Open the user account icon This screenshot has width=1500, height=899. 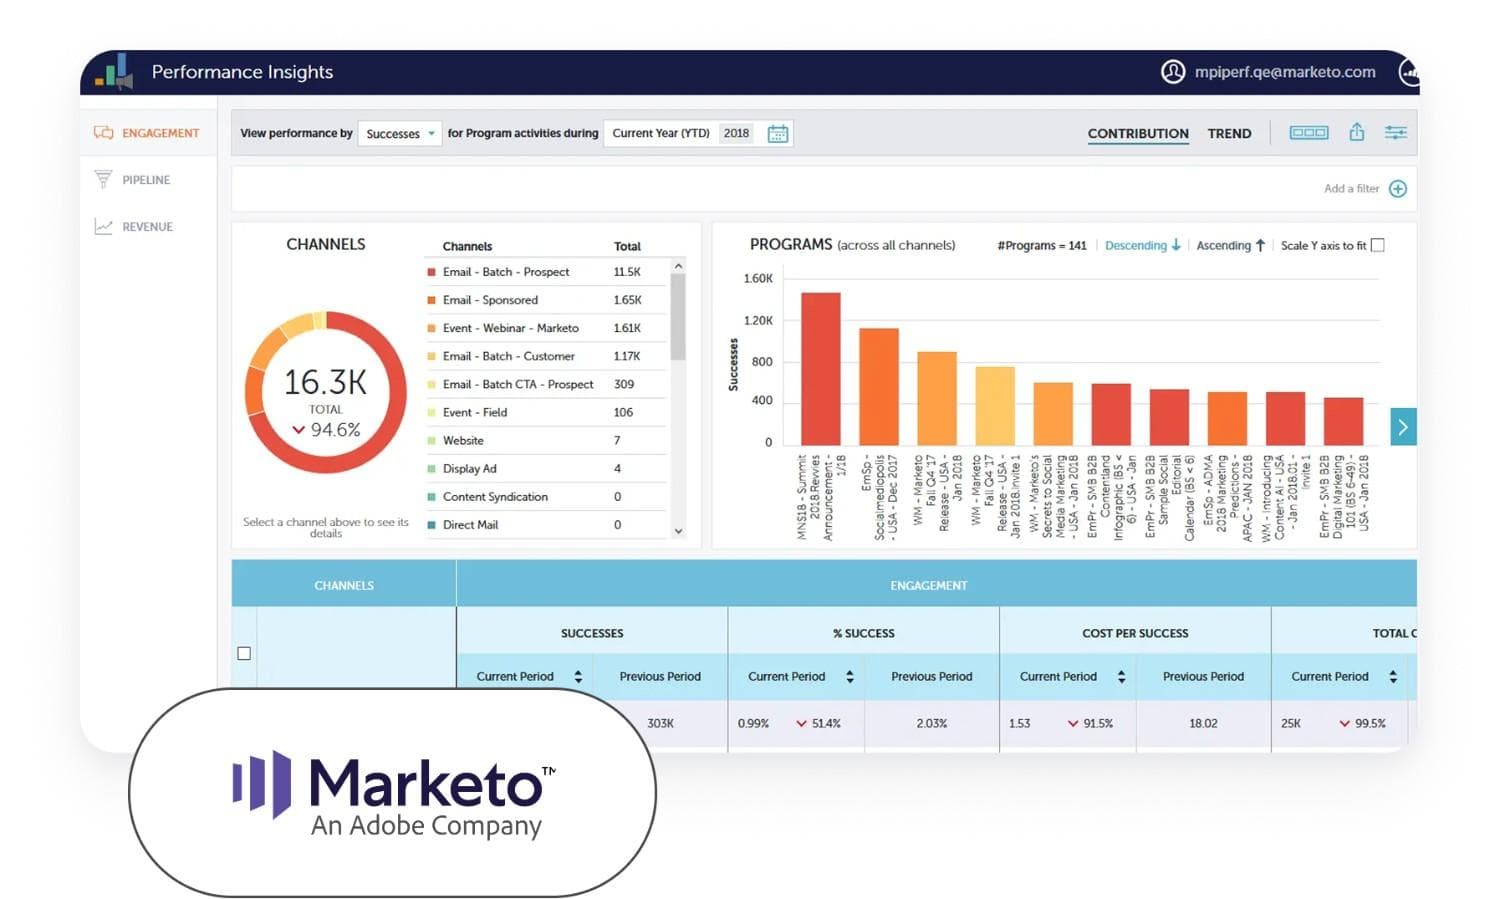tap(1172, 72)
